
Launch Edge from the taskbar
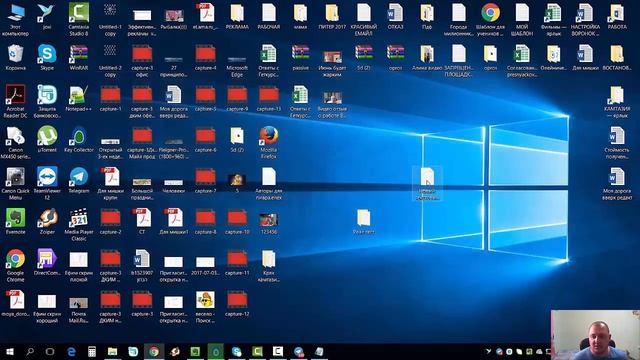point(71,352)
